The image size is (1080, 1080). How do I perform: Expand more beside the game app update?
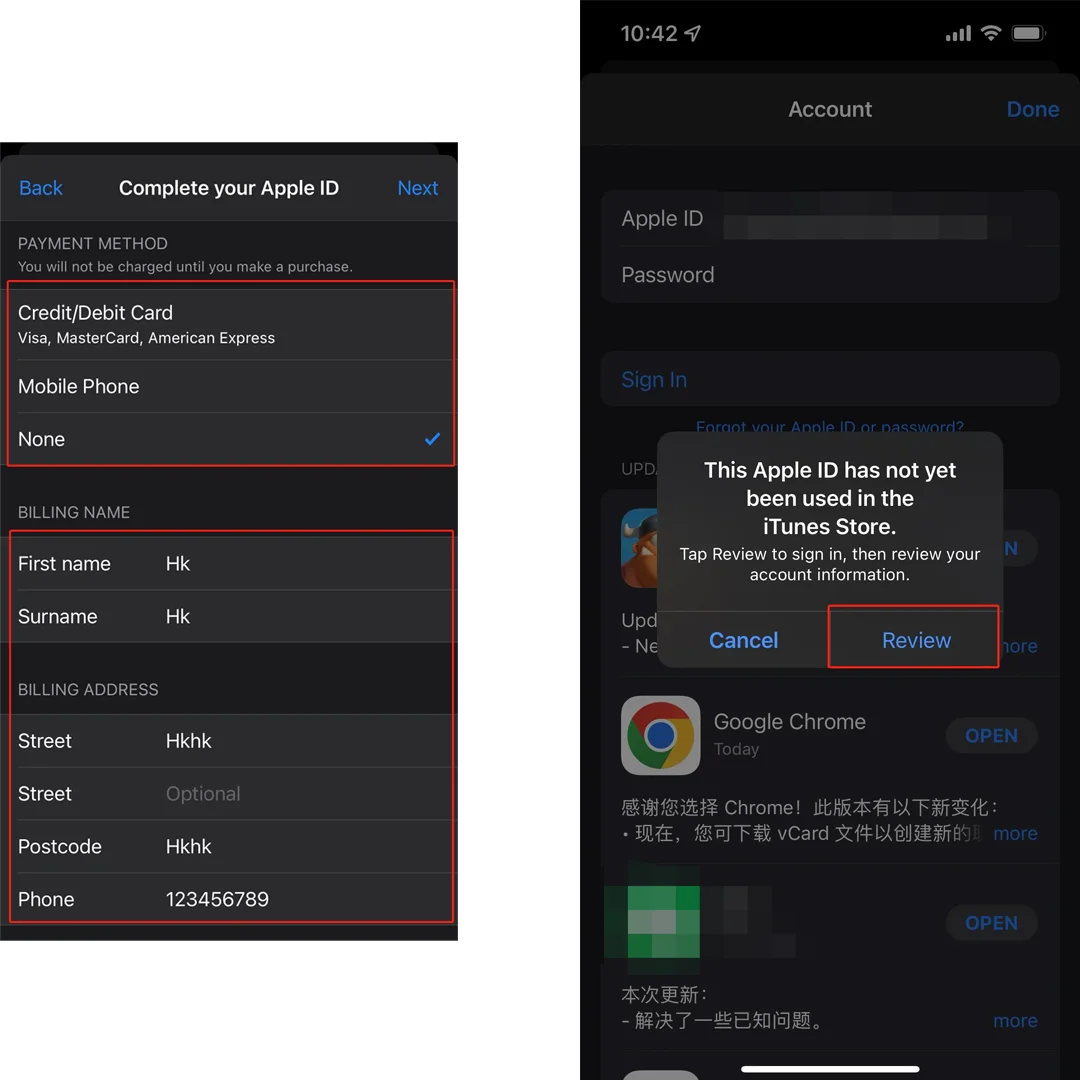(x=1016, y=646)
